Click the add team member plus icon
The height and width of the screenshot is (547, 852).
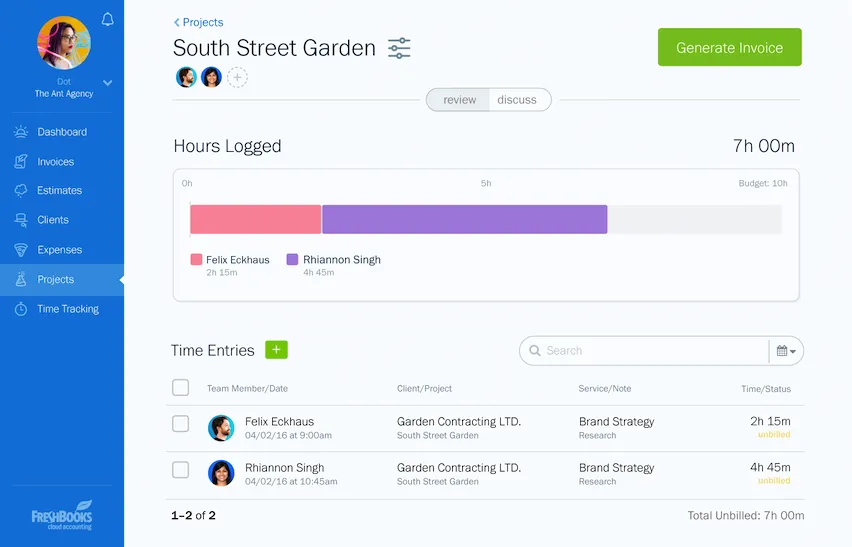pos(237,77)
